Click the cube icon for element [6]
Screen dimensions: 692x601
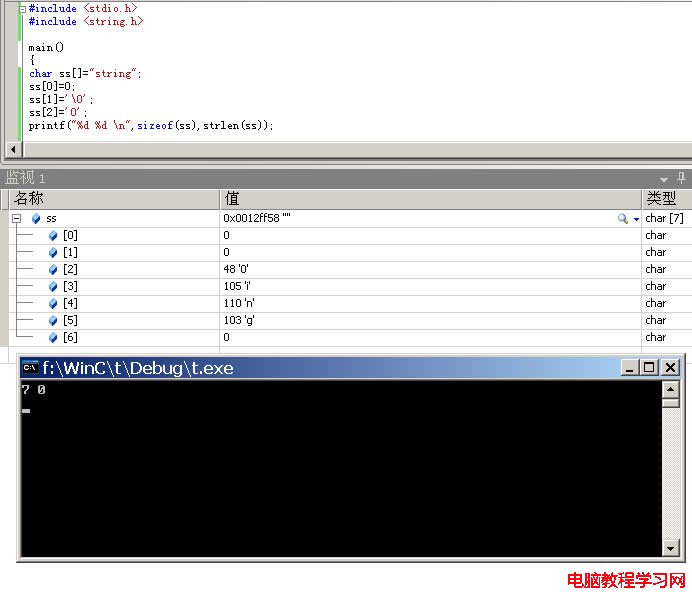pos(53,338)
